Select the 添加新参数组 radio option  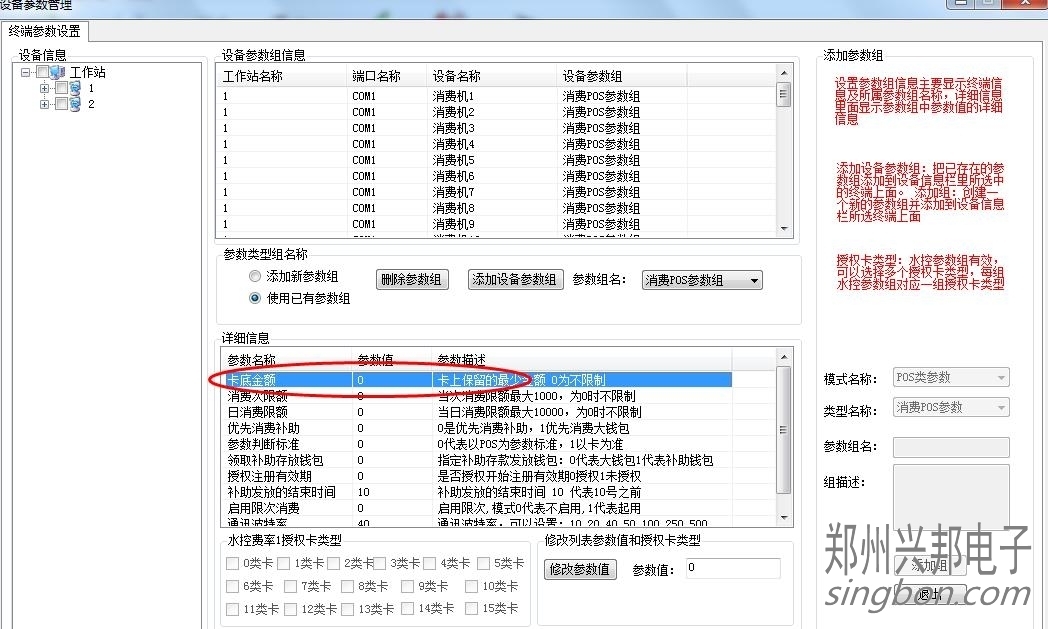[x=255, y=277]
